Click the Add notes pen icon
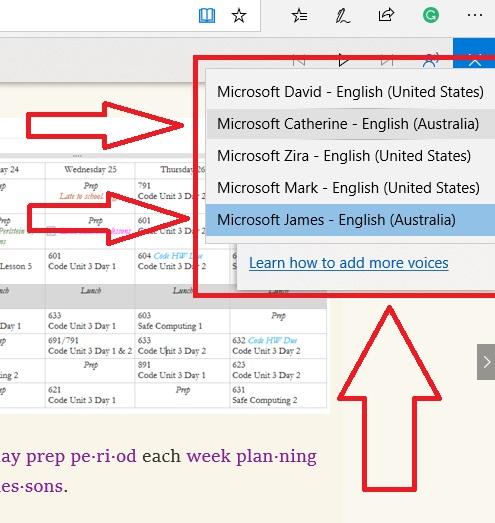The image size is (495, 523). click(343, 15)
